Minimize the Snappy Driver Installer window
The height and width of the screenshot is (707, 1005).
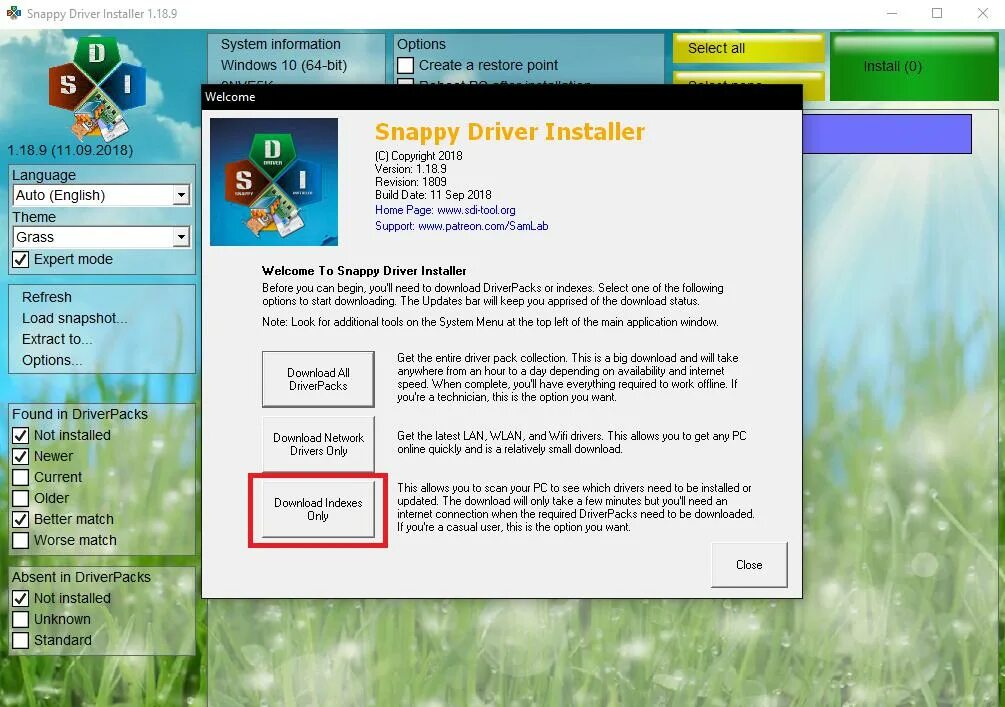point(892,13)
